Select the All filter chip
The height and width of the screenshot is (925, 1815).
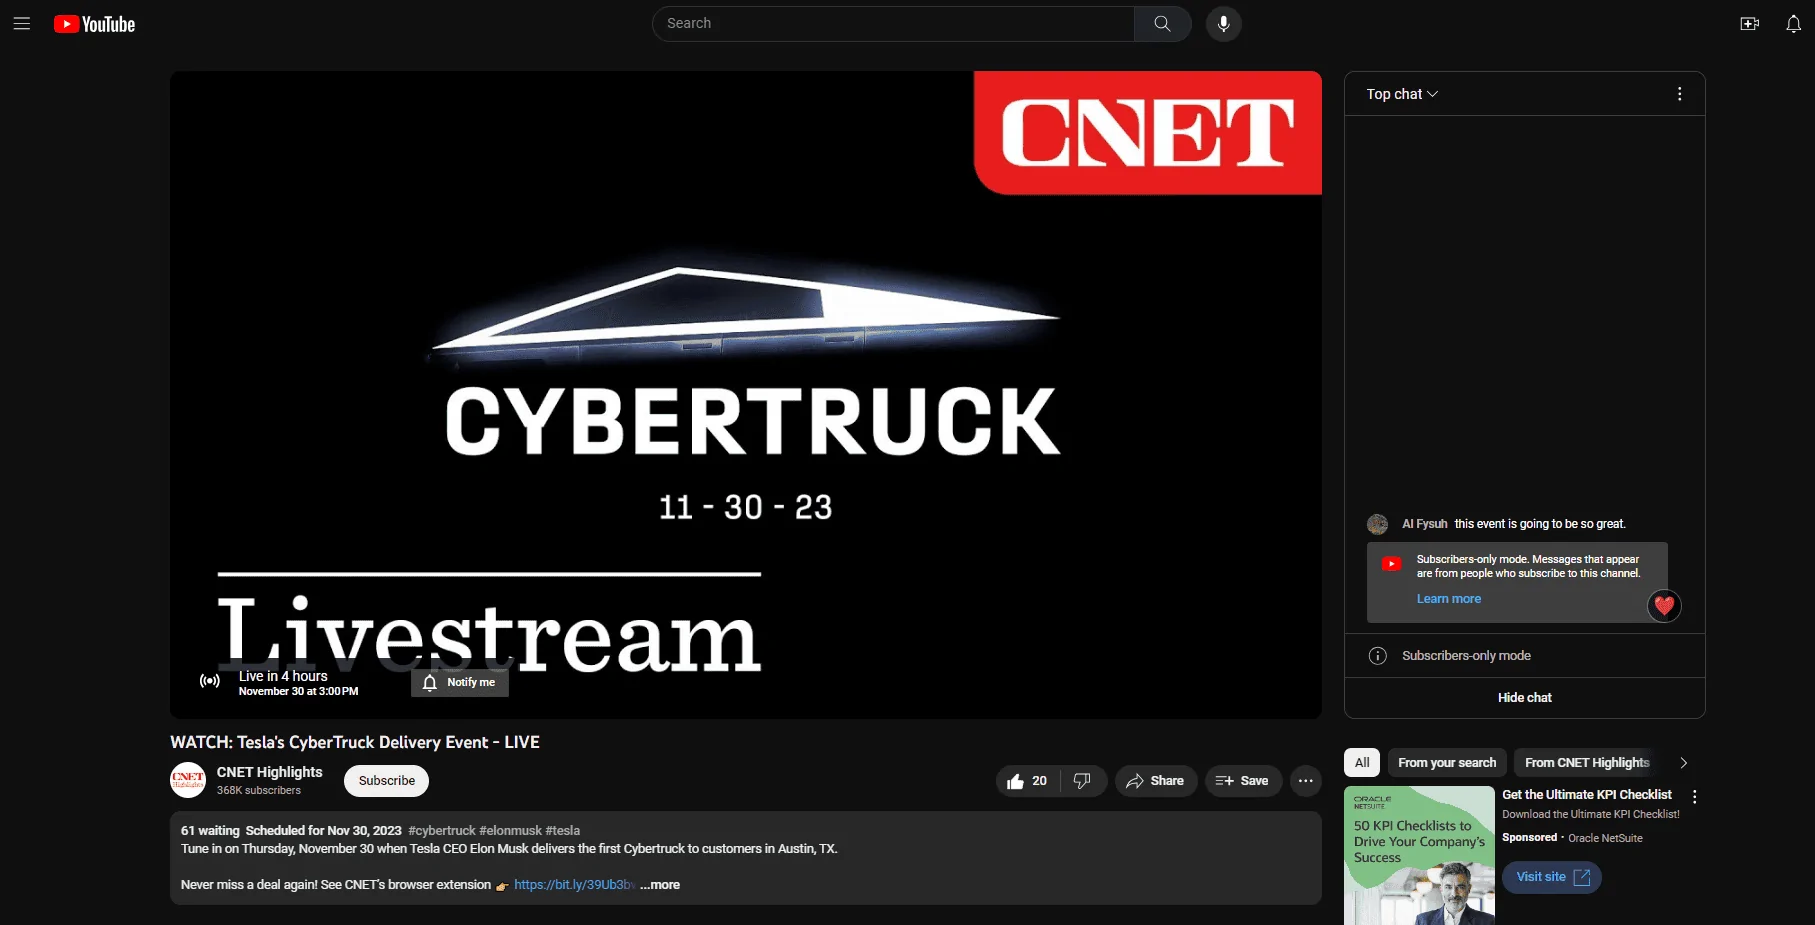1362,763
